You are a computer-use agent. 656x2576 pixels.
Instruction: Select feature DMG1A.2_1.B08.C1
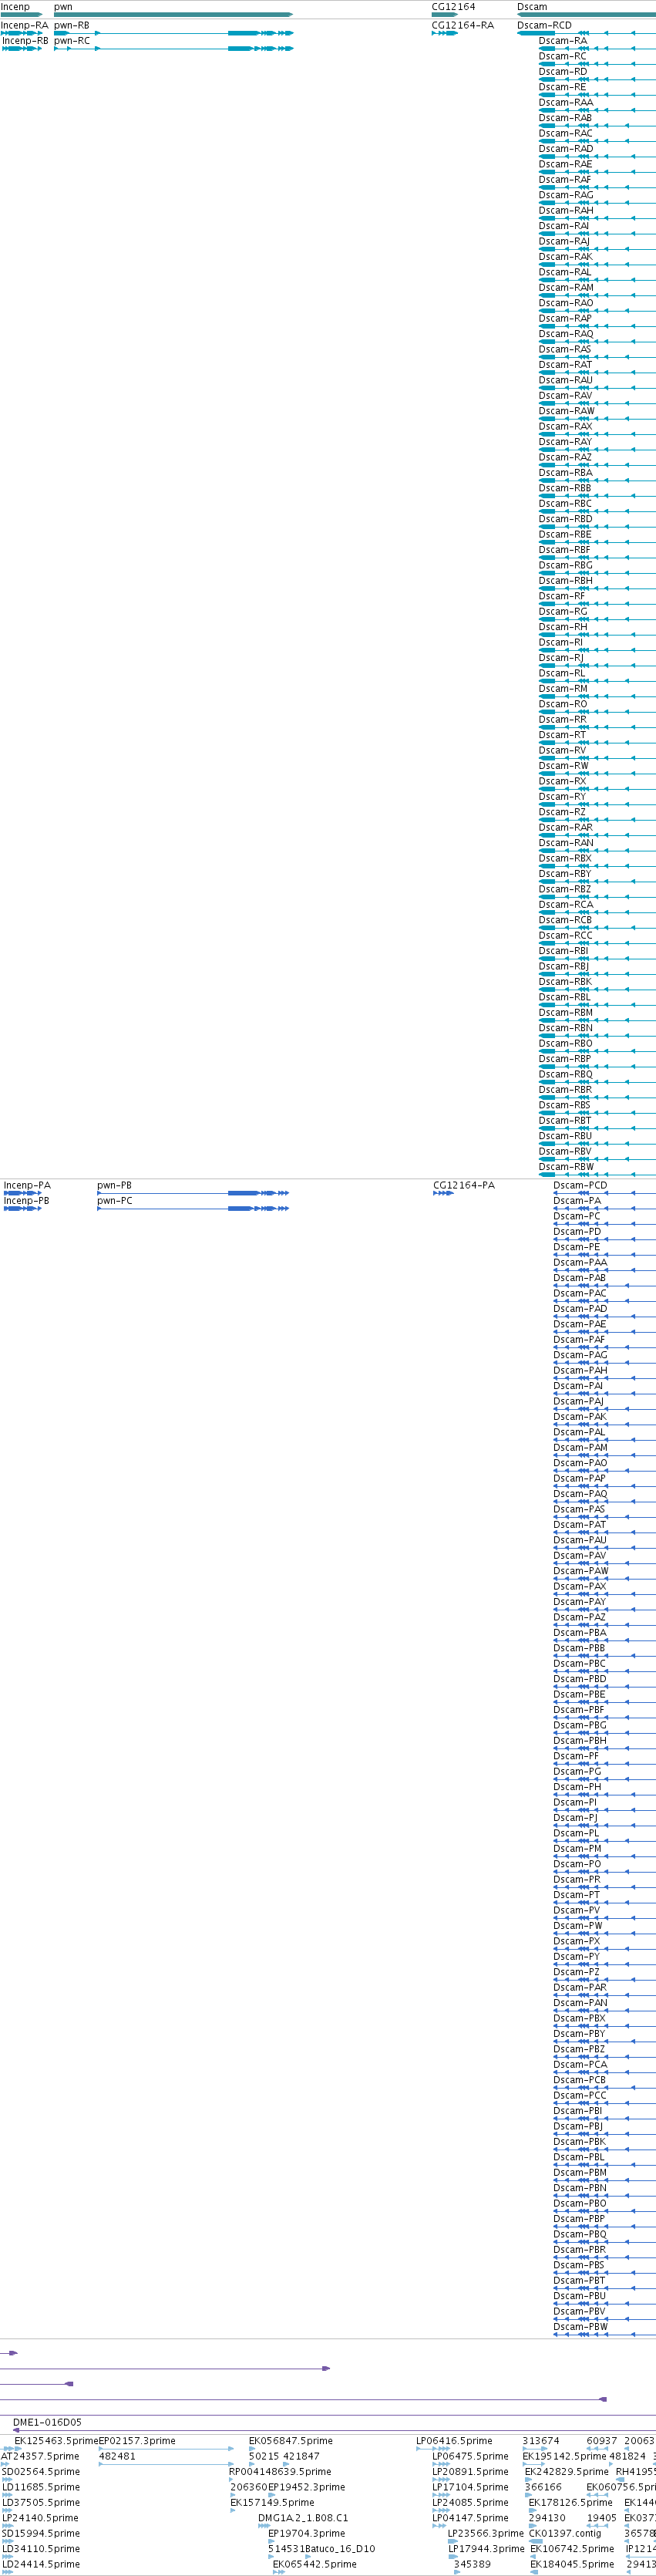pyautogui.click(x=303, y=2518)
